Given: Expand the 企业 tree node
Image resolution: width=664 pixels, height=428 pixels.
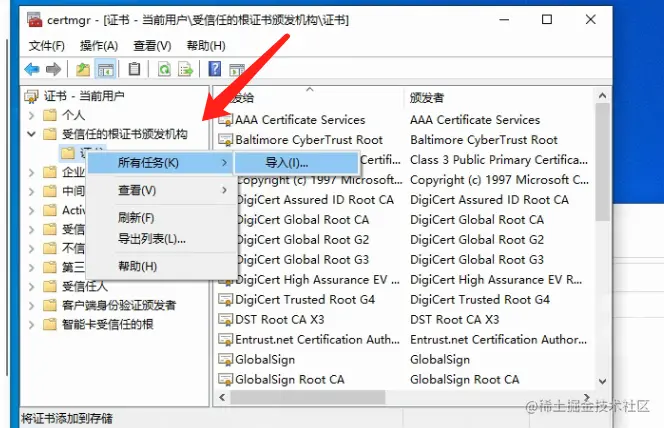Looking at the screenshot, I should 31,172.
